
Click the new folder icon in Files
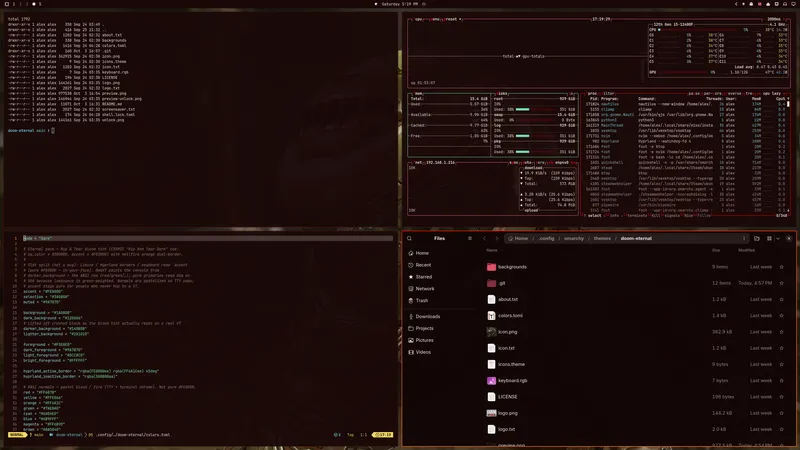[x=757, y=238]
